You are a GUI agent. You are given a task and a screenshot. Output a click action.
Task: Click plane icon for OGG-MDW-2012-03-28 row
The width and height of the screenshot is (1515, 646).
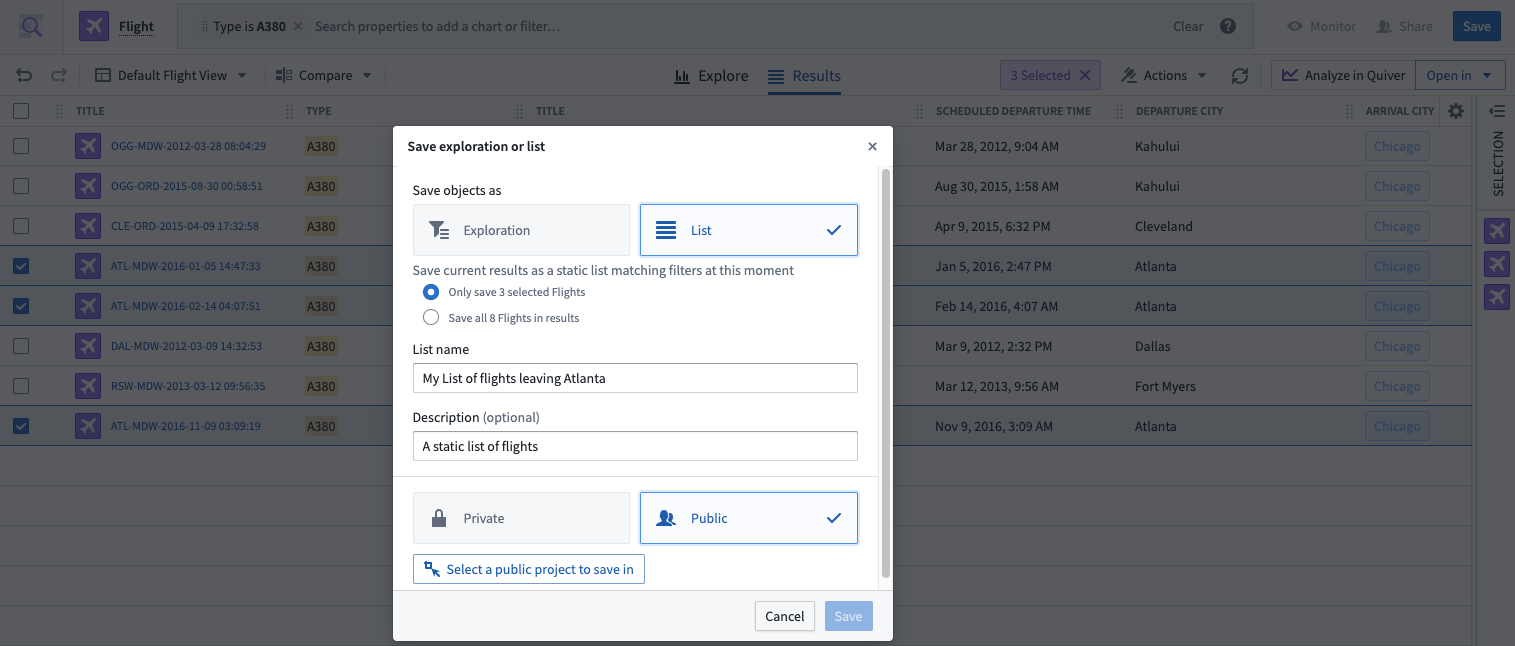click(x=88, y=146)
